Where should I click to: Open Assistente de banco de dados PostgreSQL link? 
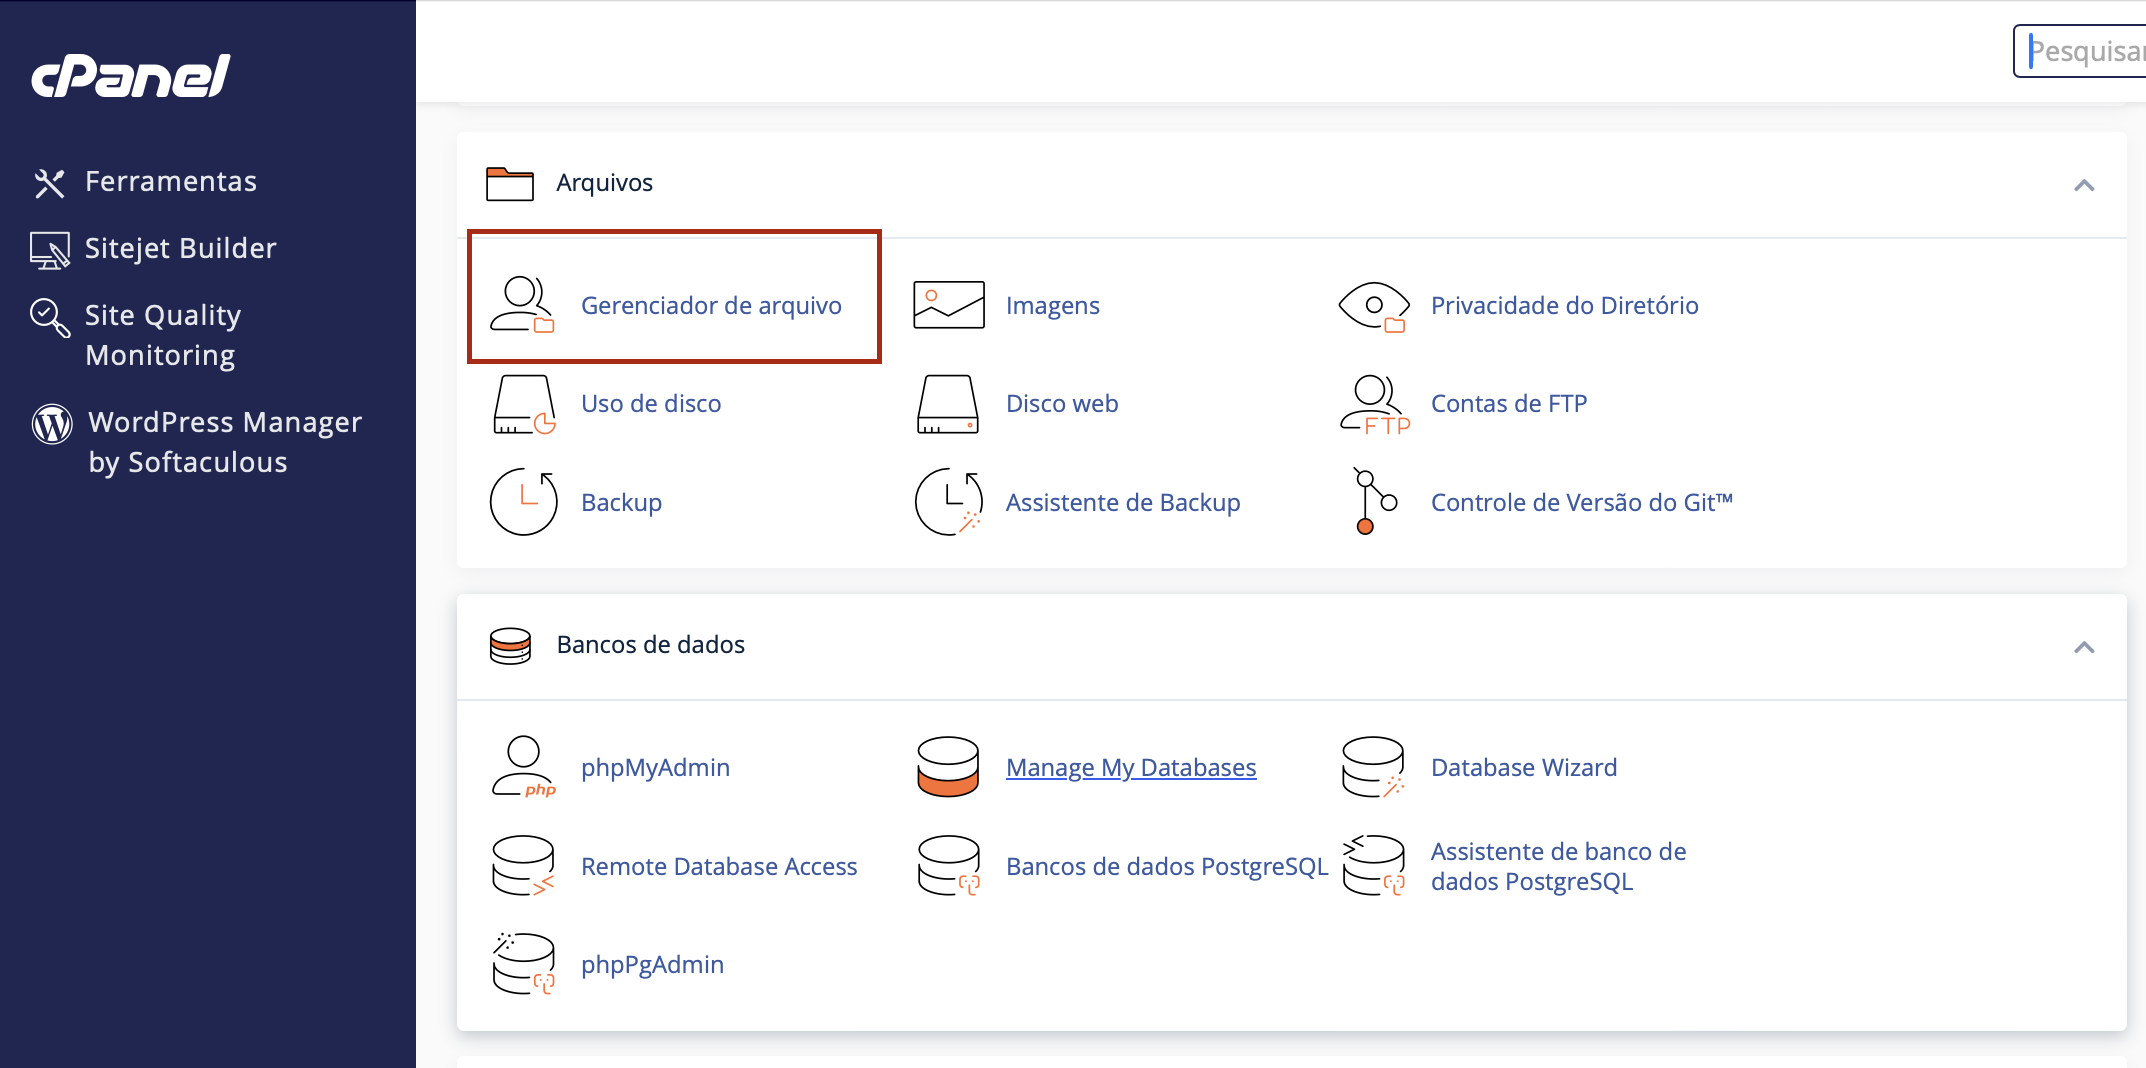[x=1558, y=867]
